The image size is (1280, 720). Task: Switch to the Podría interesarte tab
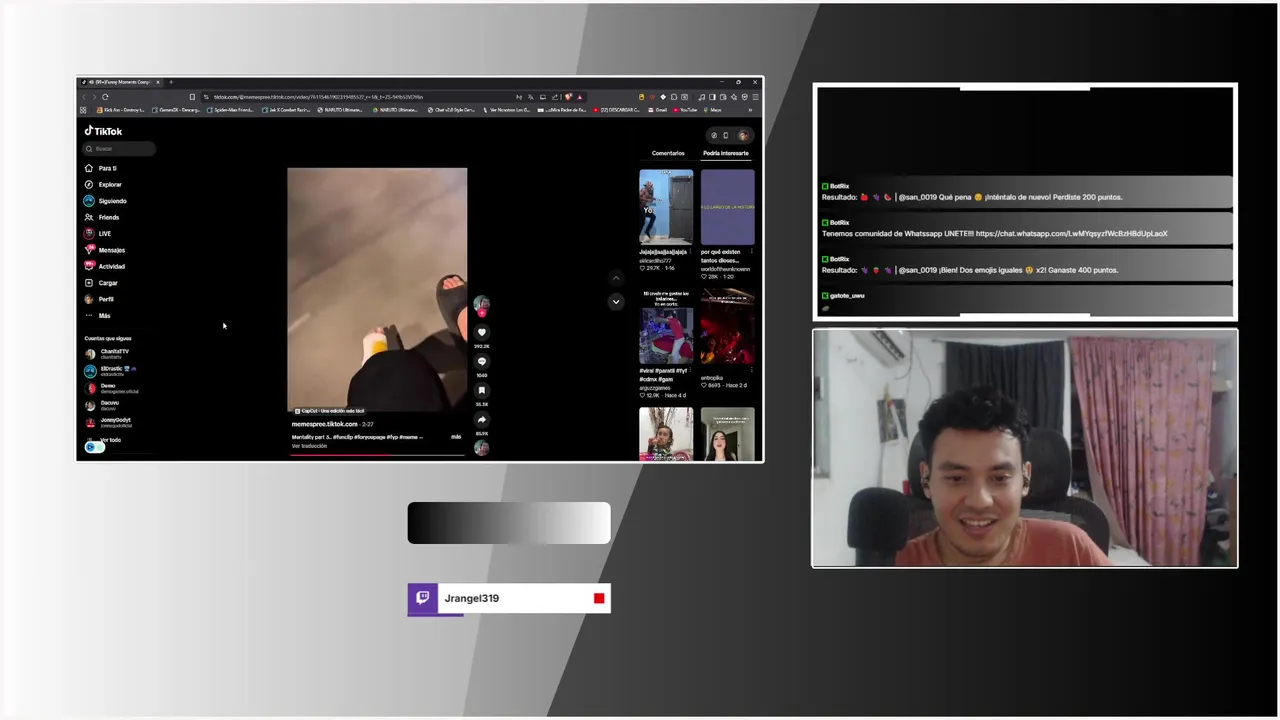pos(726,153)
